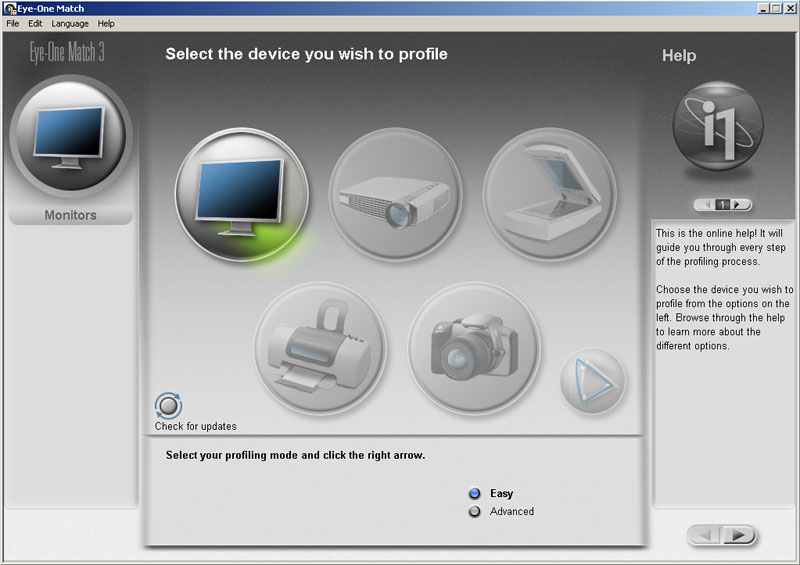
Task: Click 'Select your profiling mode' instruction text
Action: [x=295, y=455]
